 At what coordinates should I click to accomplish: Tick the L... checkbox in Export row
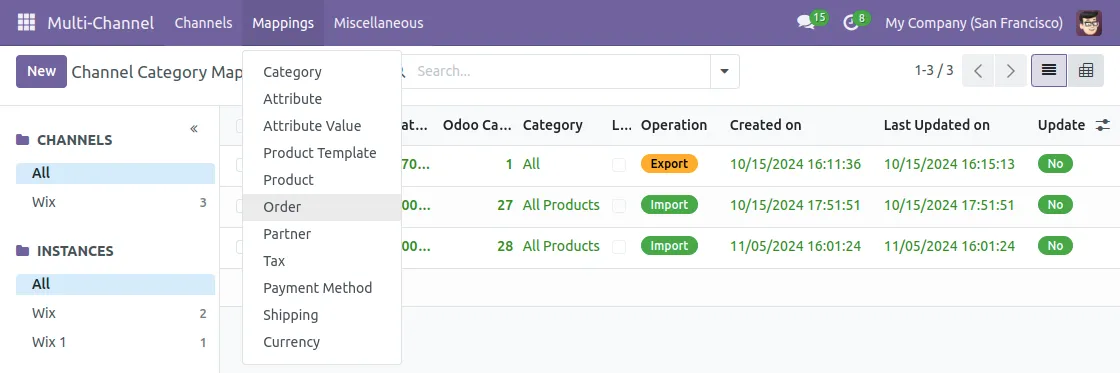tap(619, 165)
